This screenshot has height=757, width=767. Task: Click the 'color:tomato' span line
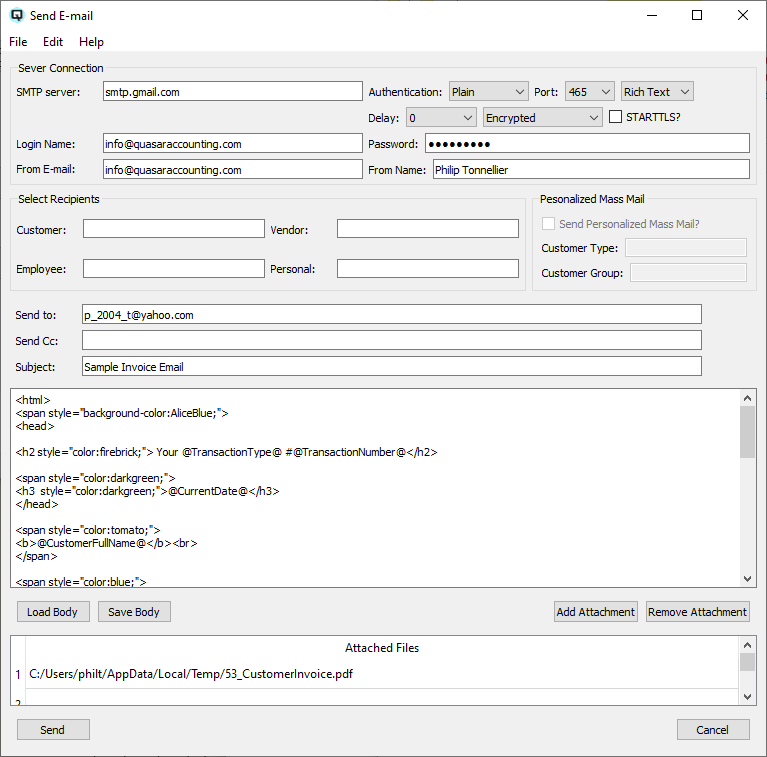click(88, 530)
